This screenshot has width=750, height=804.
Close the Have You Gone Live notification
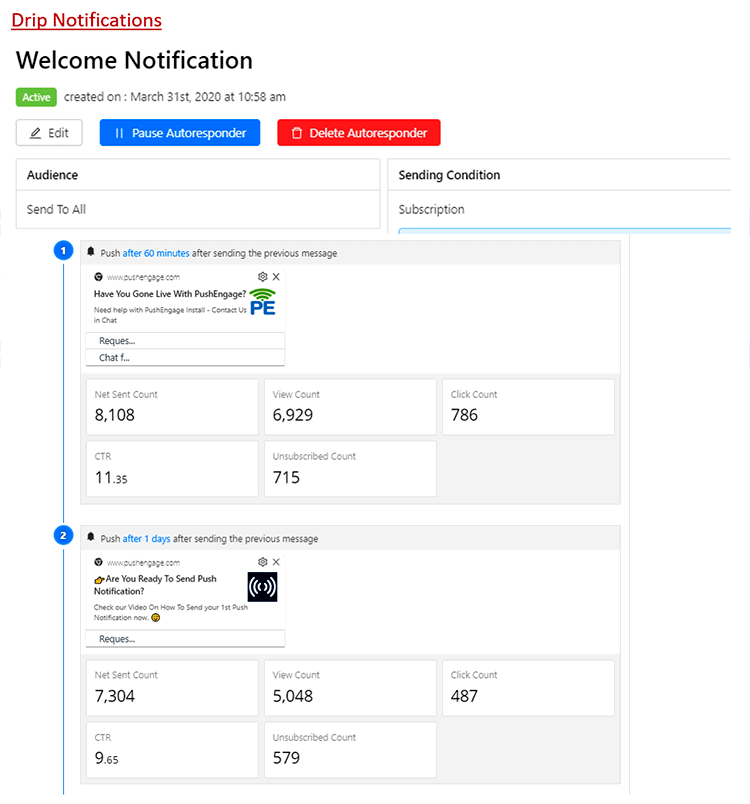click(x=276, y=276)
